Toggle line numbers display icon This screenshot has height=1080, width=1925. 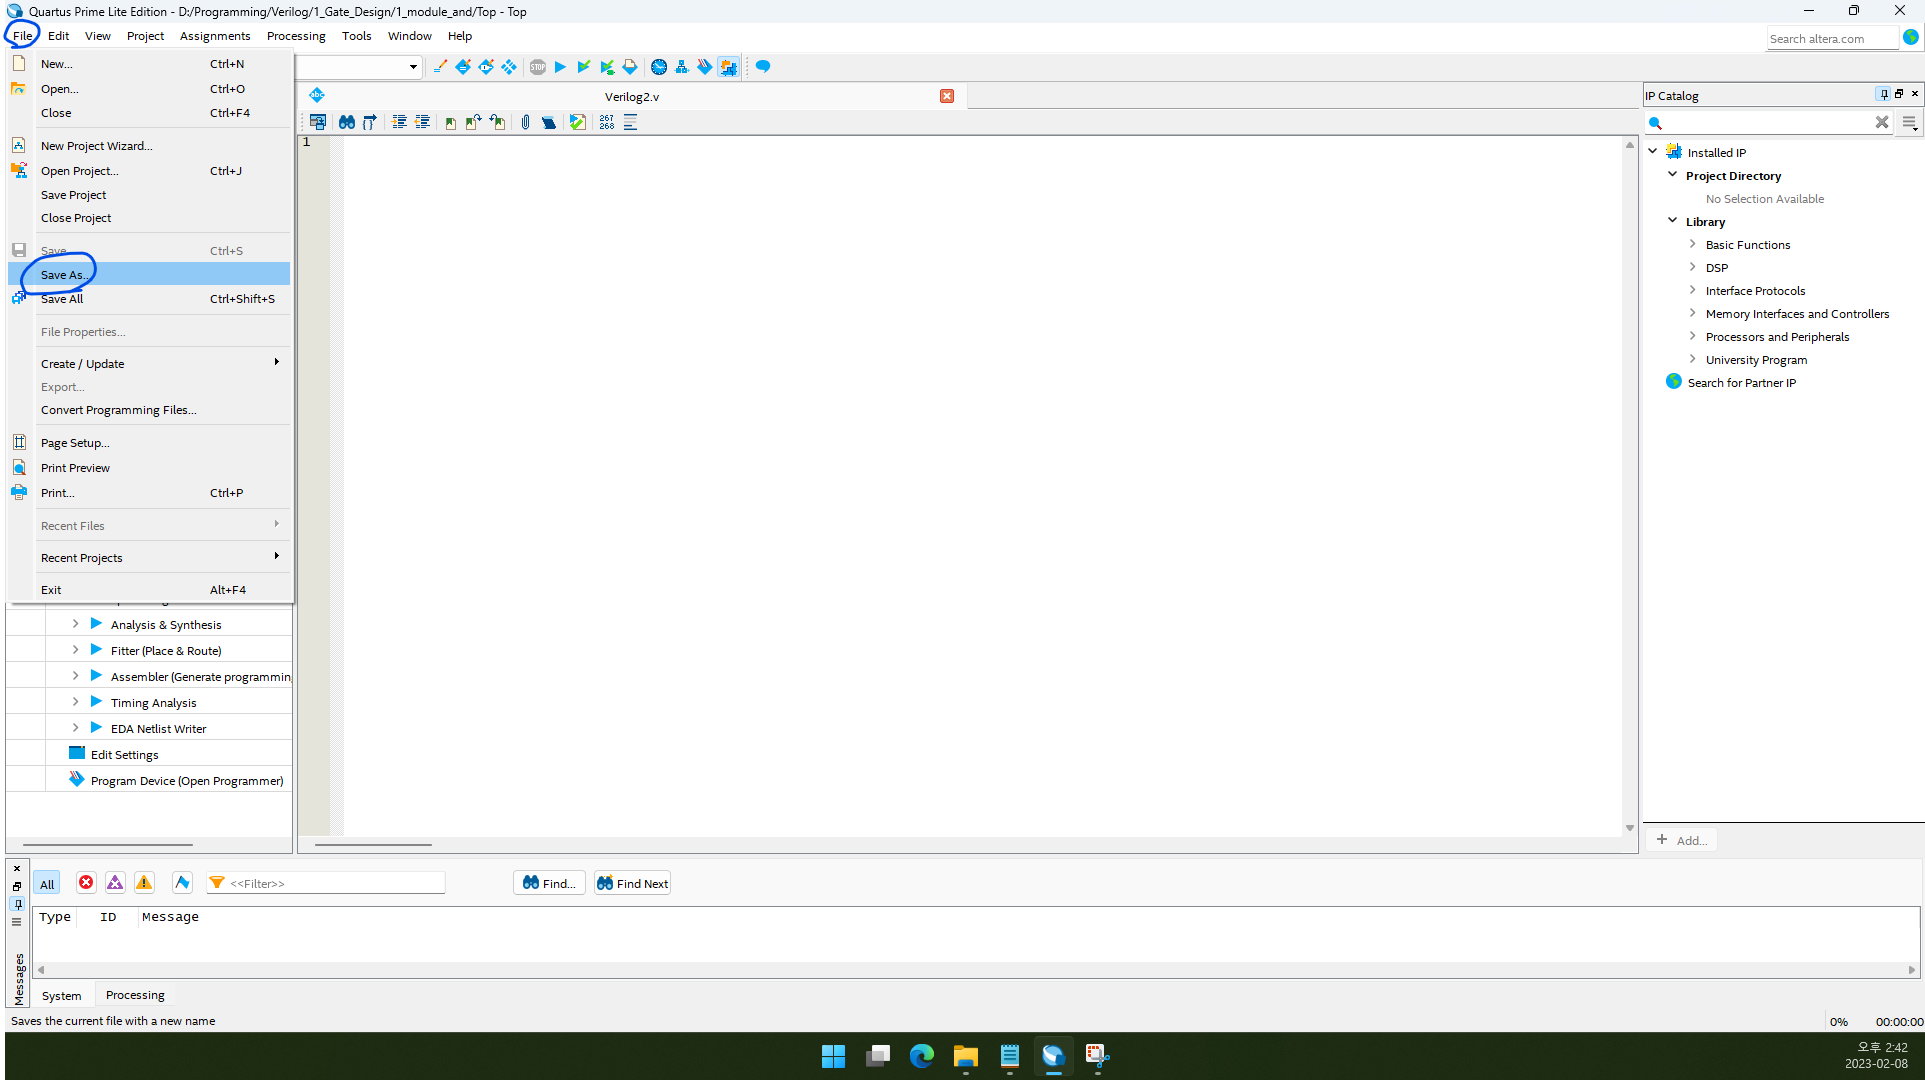(x=607, y=122)
